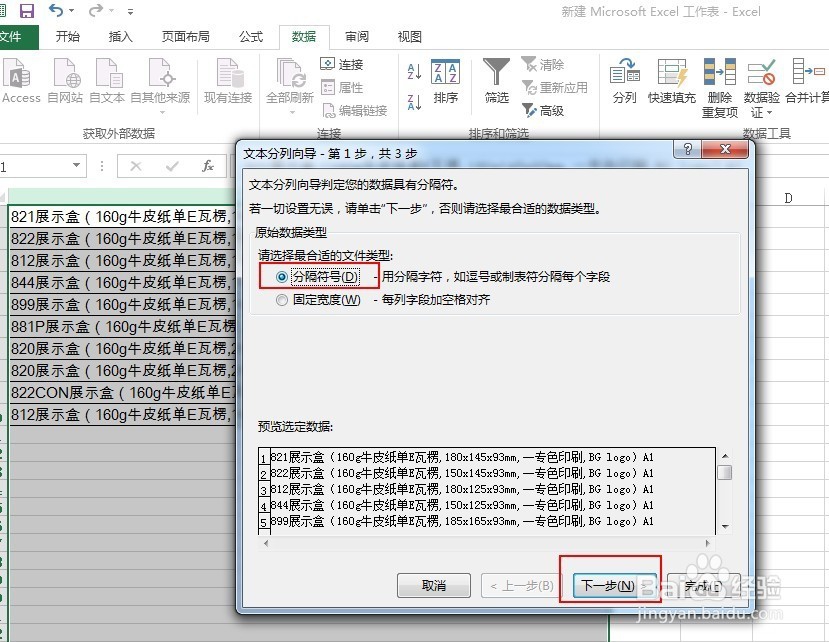829x642 pixels.
Task: Click the 上一步(B) Back button in wizard
Action: 522,585
